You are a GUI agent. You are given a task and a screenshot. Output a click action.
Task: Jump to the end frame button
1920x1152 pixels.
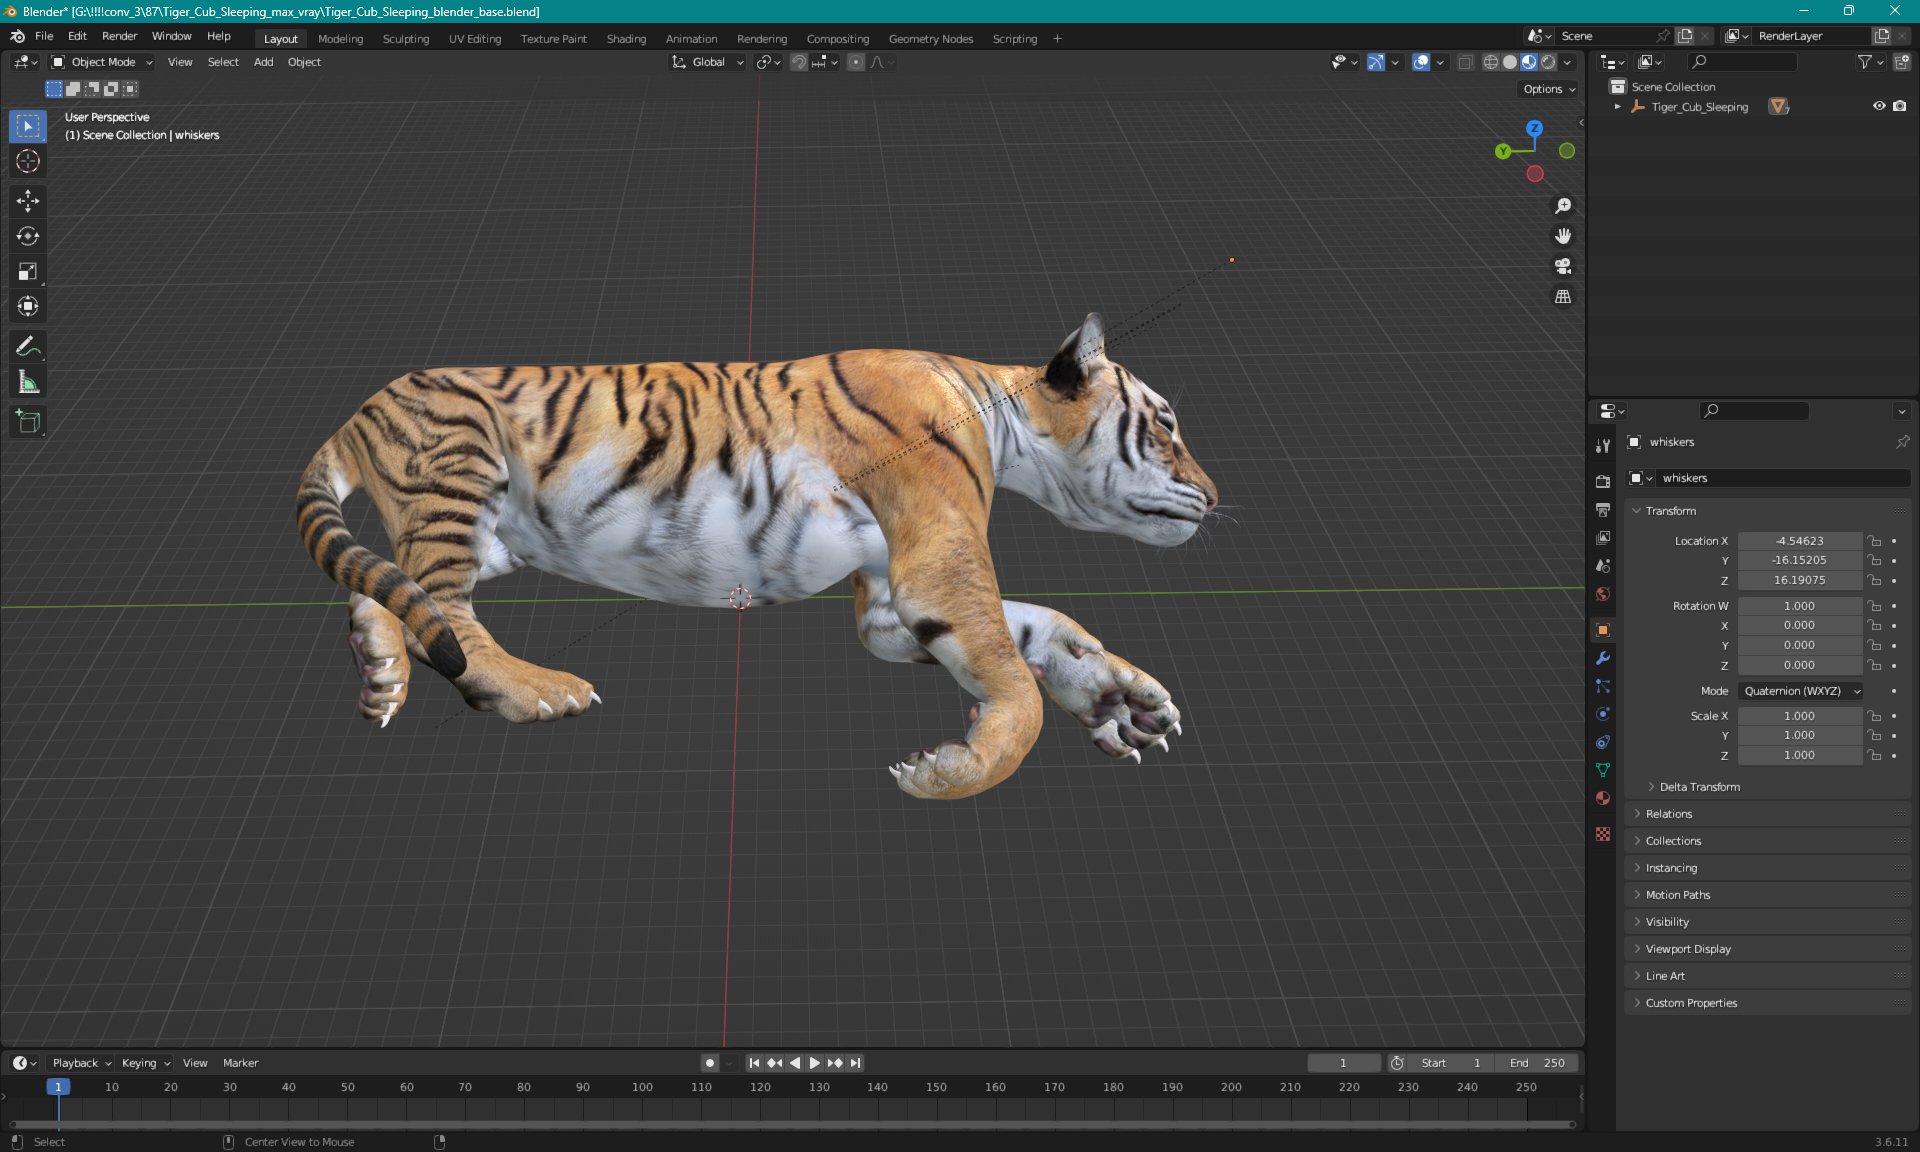855,1063
